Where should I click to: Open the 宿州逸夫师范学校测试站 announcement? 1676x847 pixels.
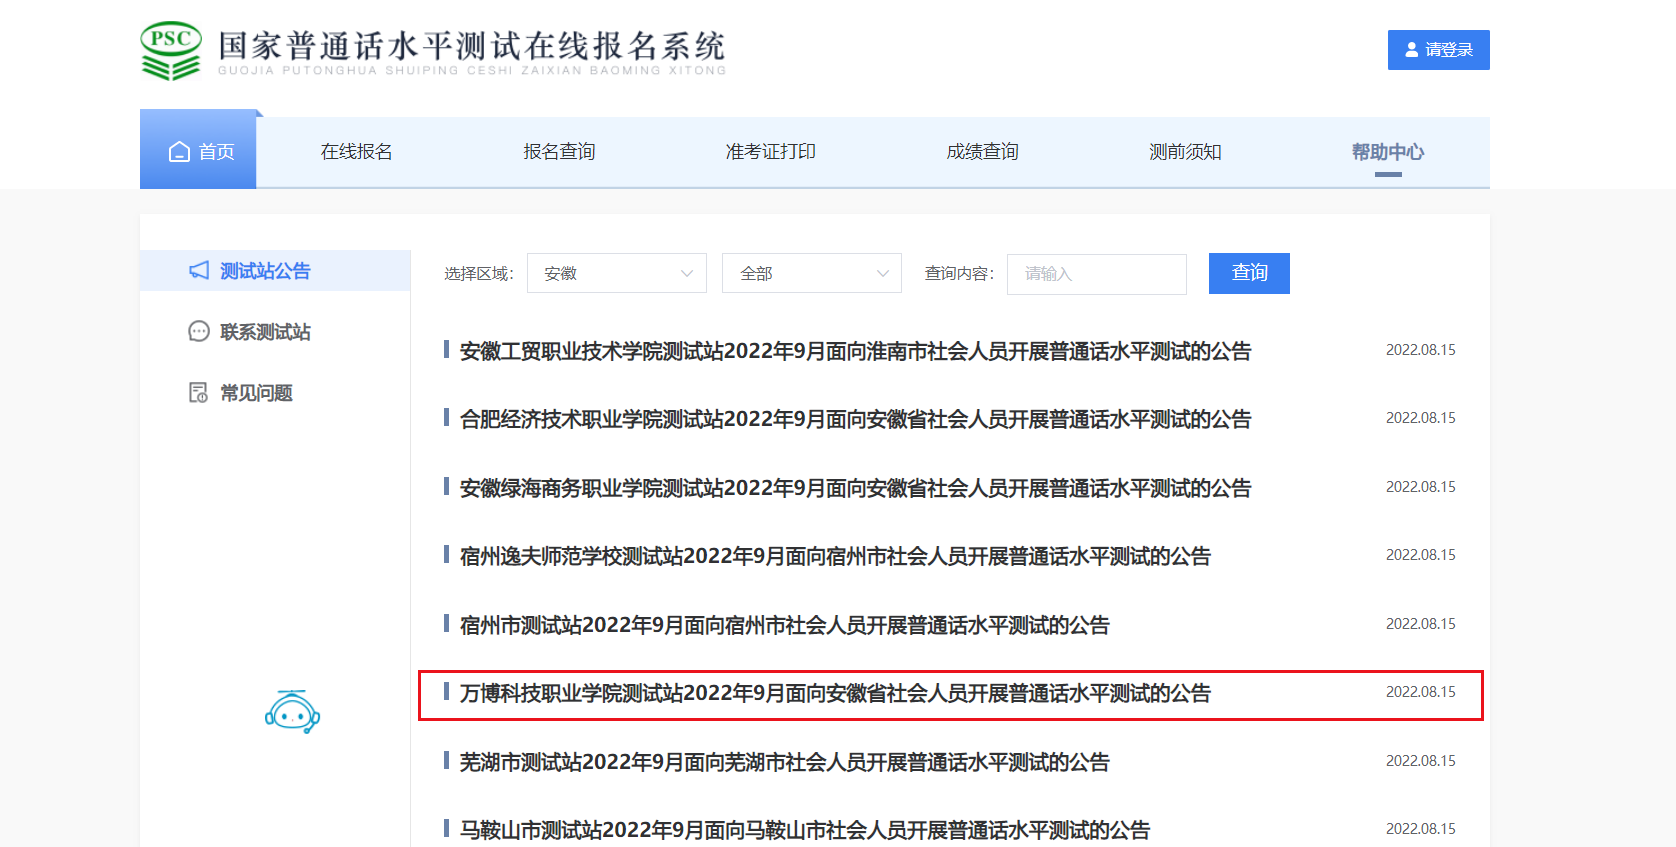(x=835, y=556)
